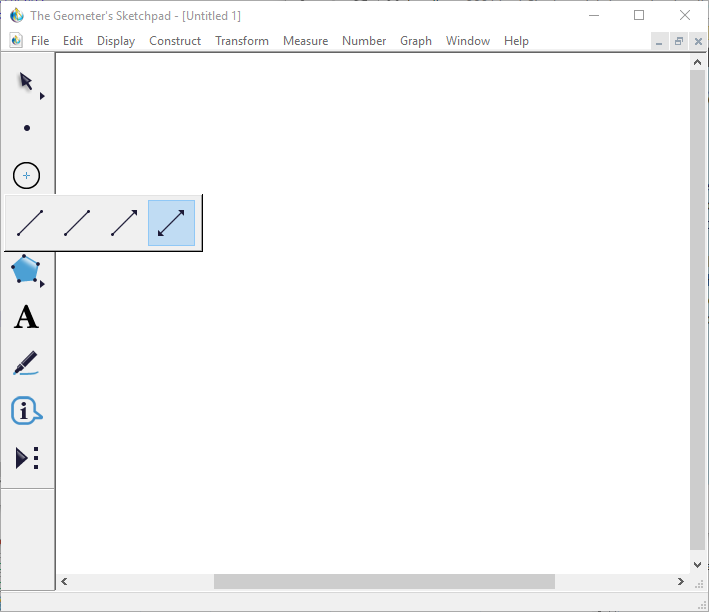Open the Measure menu

306,41
